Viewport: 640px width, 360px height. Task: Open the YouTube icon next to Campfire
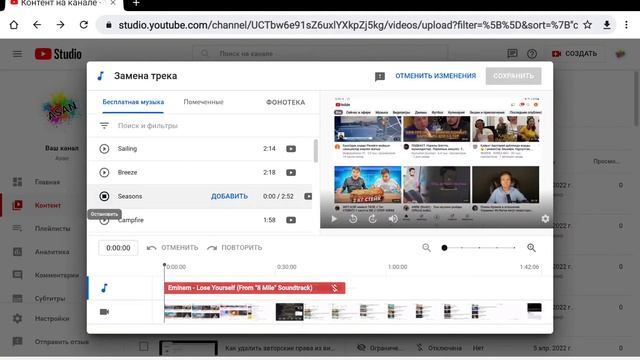(291, 220)
